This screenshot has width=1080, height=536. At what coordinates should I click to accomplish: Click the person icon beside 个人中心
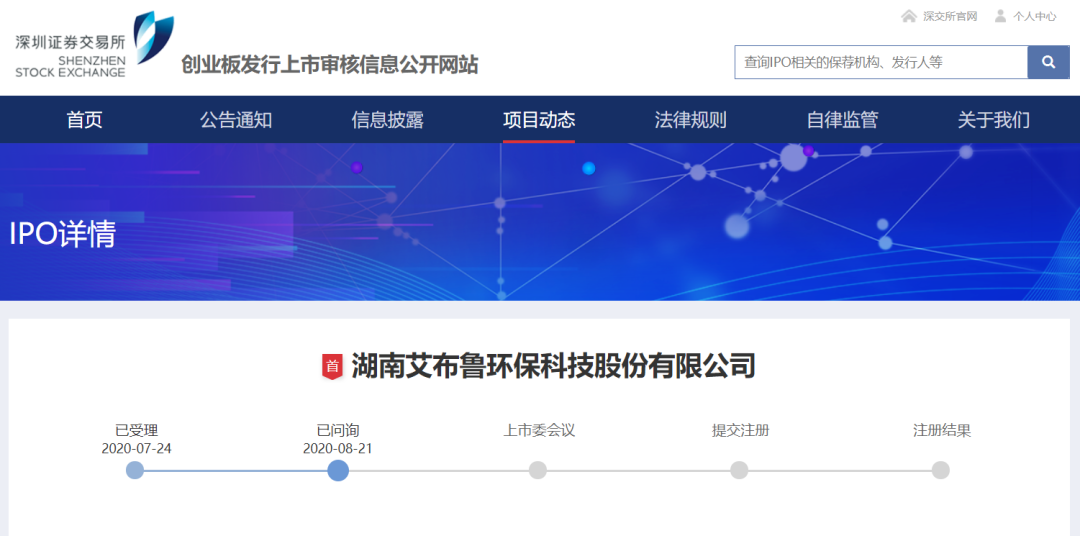tap(1000, 16)
